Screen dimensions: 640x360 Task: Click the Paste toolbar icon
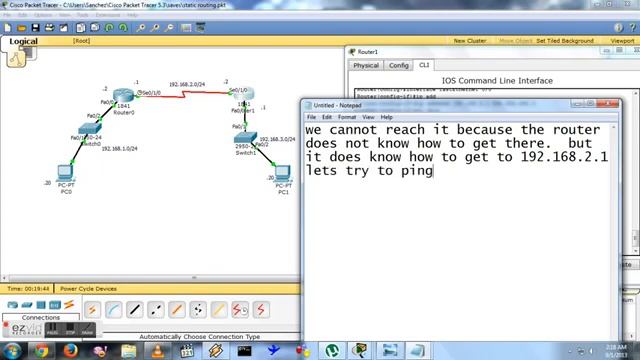point(95,28)
